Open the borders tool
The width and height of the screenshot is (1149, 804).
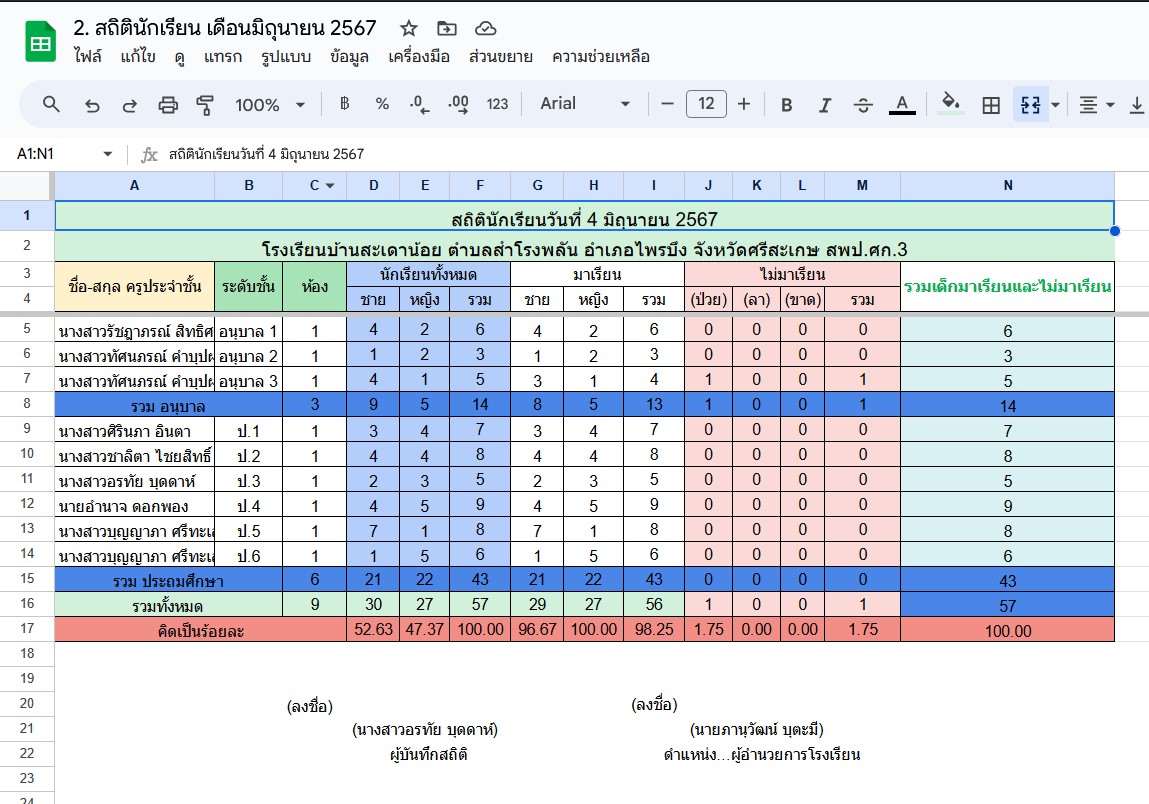click(x=991, y=105)
